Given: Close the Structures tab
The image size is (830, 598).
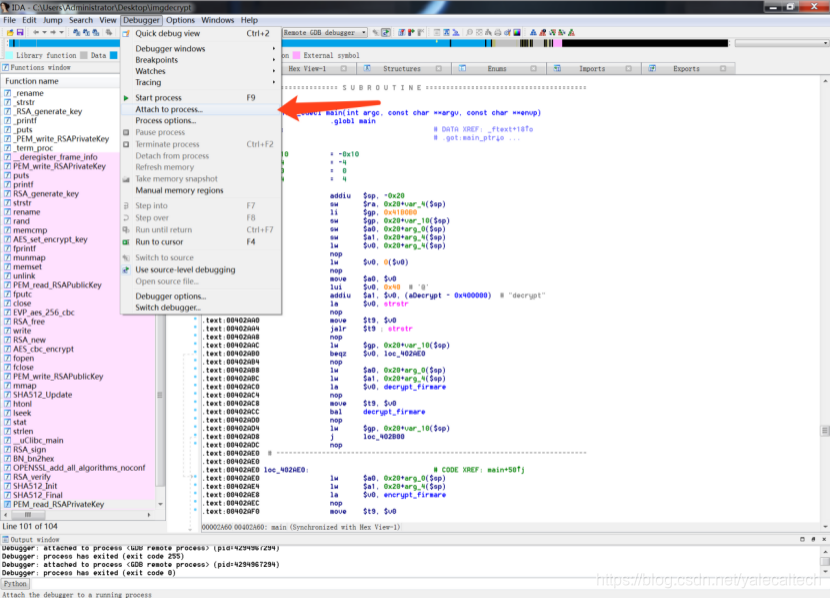Looking at the screenshot, I should (438, 69).
